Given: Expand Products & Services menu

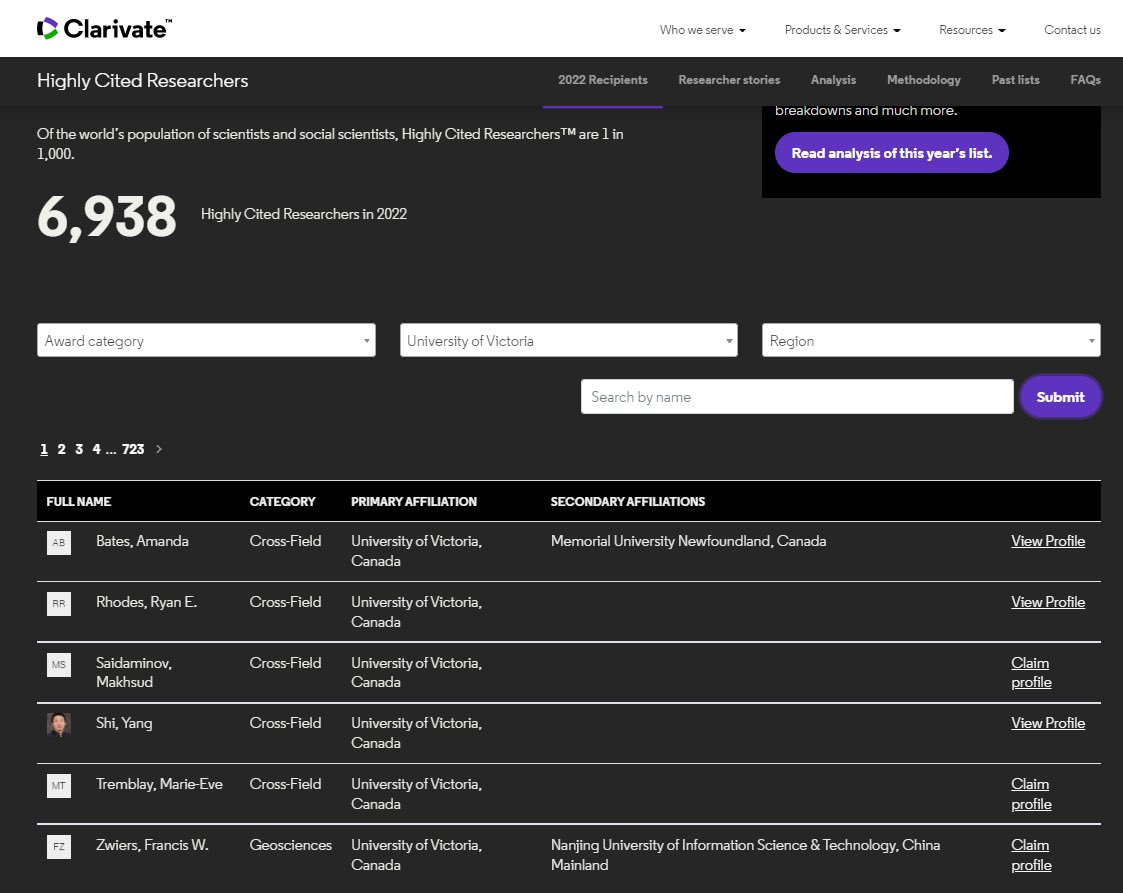Looking at the screenshot, I should (842, 30).
